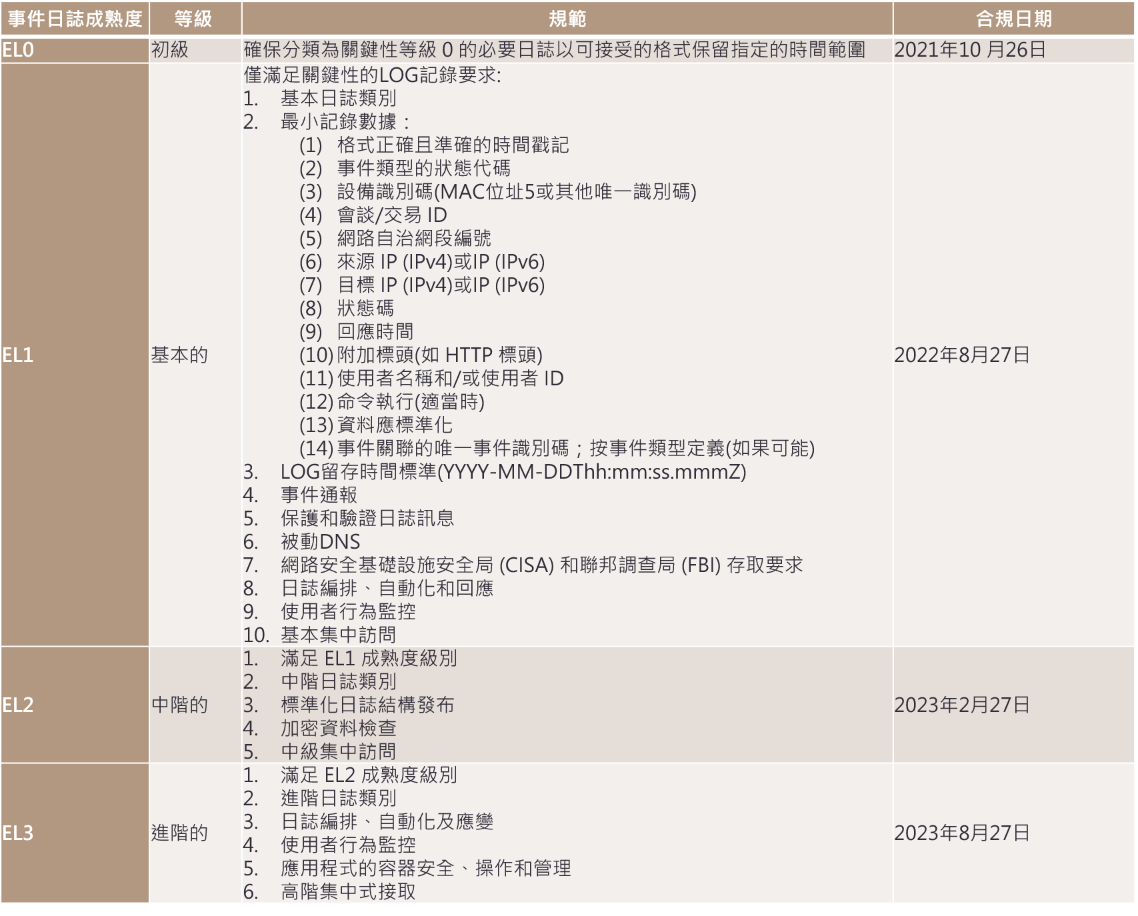Select the 合規日期 column header
The width and height of the screenshot is (1138, 916).
pyautogui.click(x=1013, y=19)
